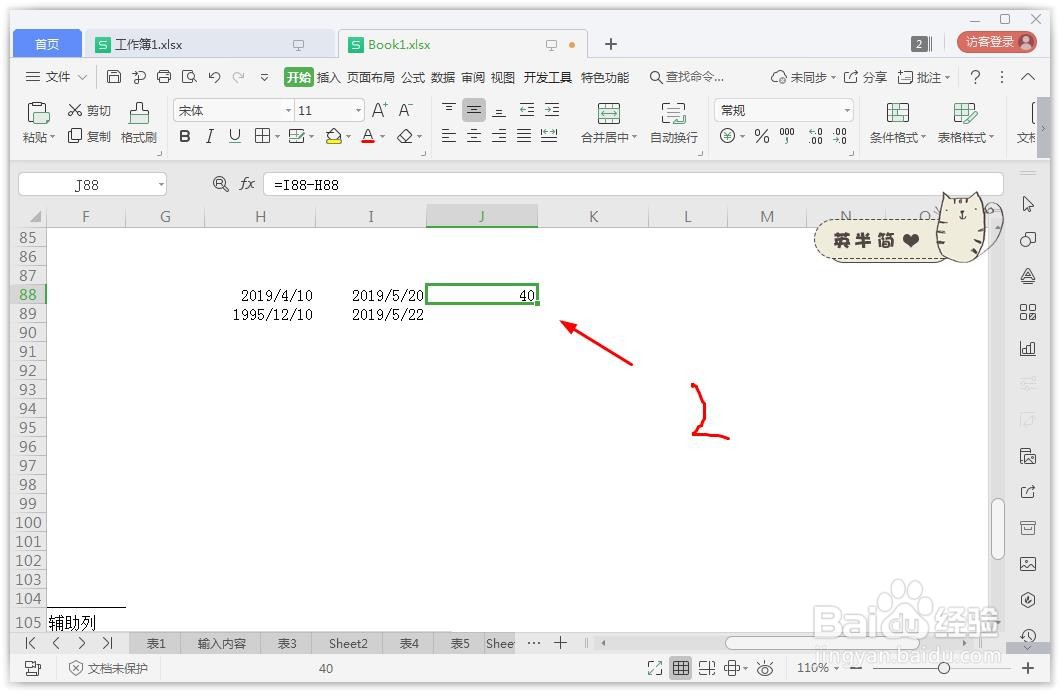
Task: Select the Sheet2 sheet tab
Action: click(x=348, y=643)
